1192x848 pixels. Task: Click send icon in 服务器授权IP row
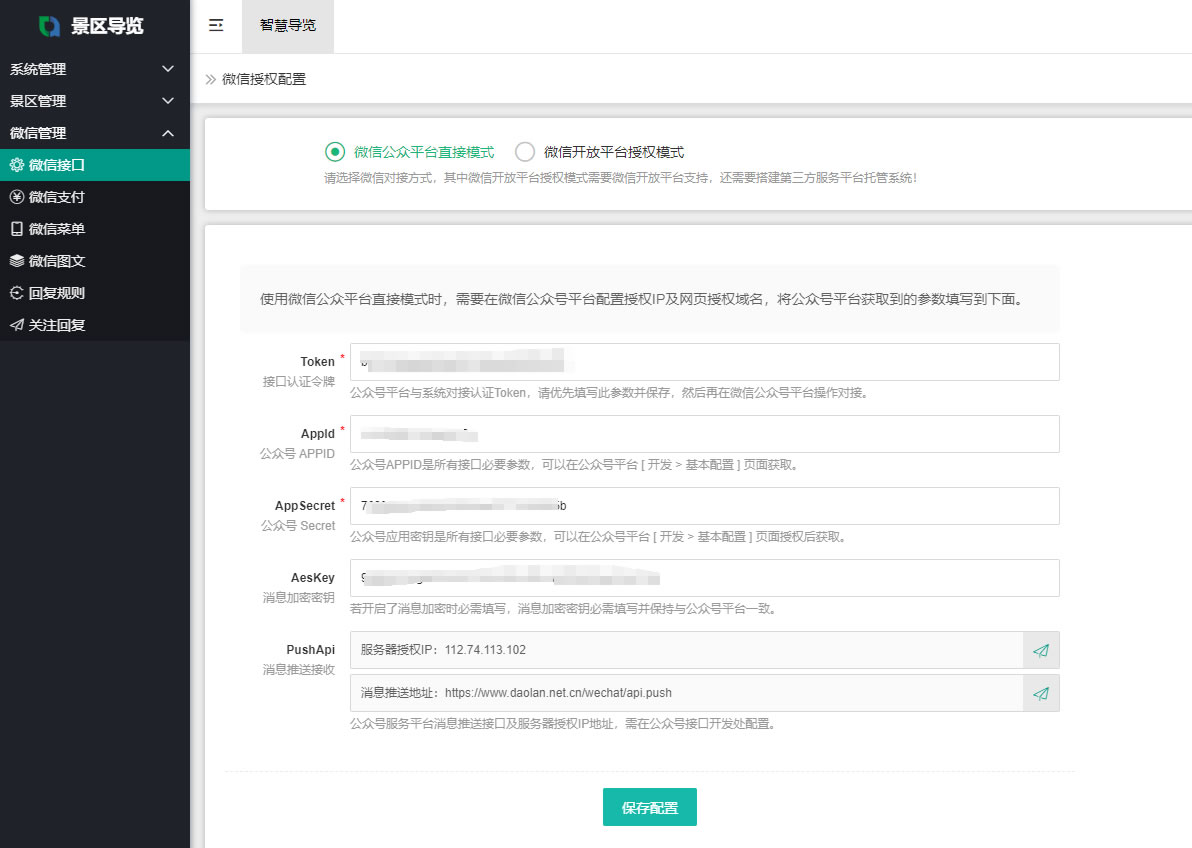(x=1041, y=650)
